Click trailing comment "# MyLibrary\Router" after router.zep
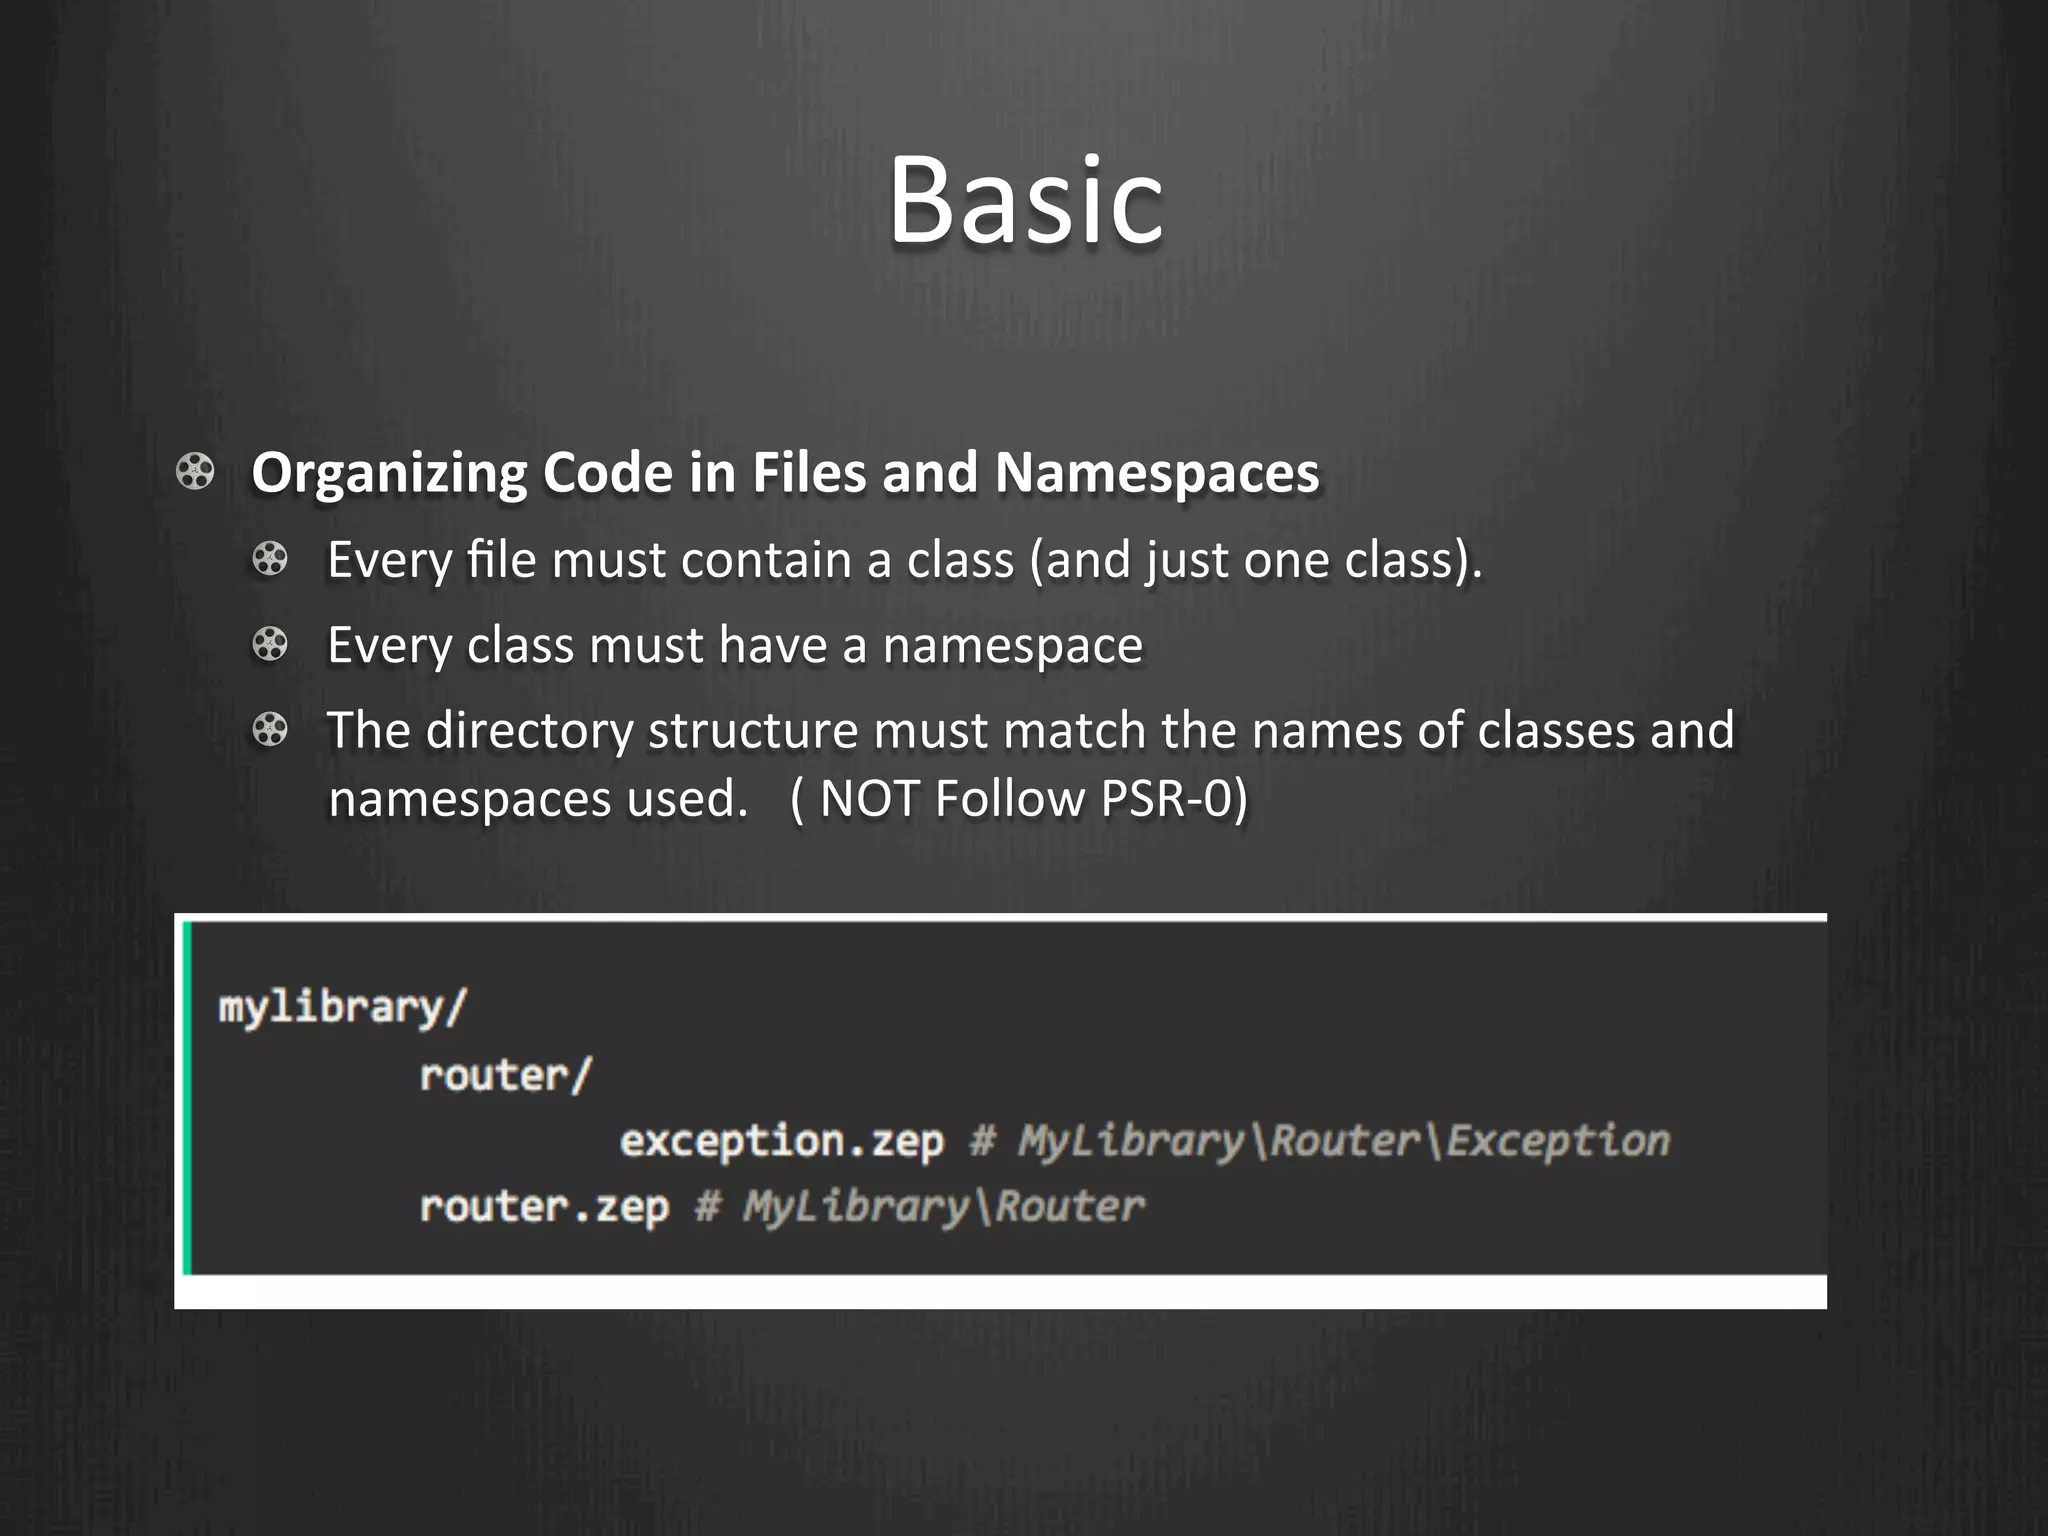2048x1536 pixels. (919, 1207)
